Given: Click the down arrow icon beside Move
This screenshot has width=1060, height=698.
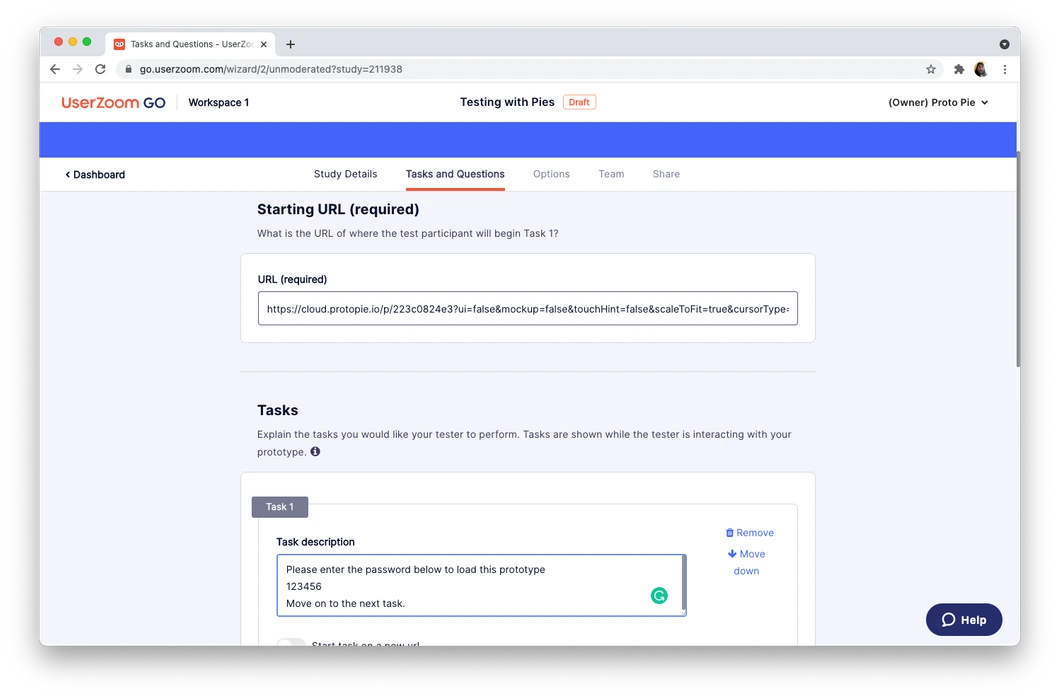Looking at the screenshot, I should coord(732,553).
